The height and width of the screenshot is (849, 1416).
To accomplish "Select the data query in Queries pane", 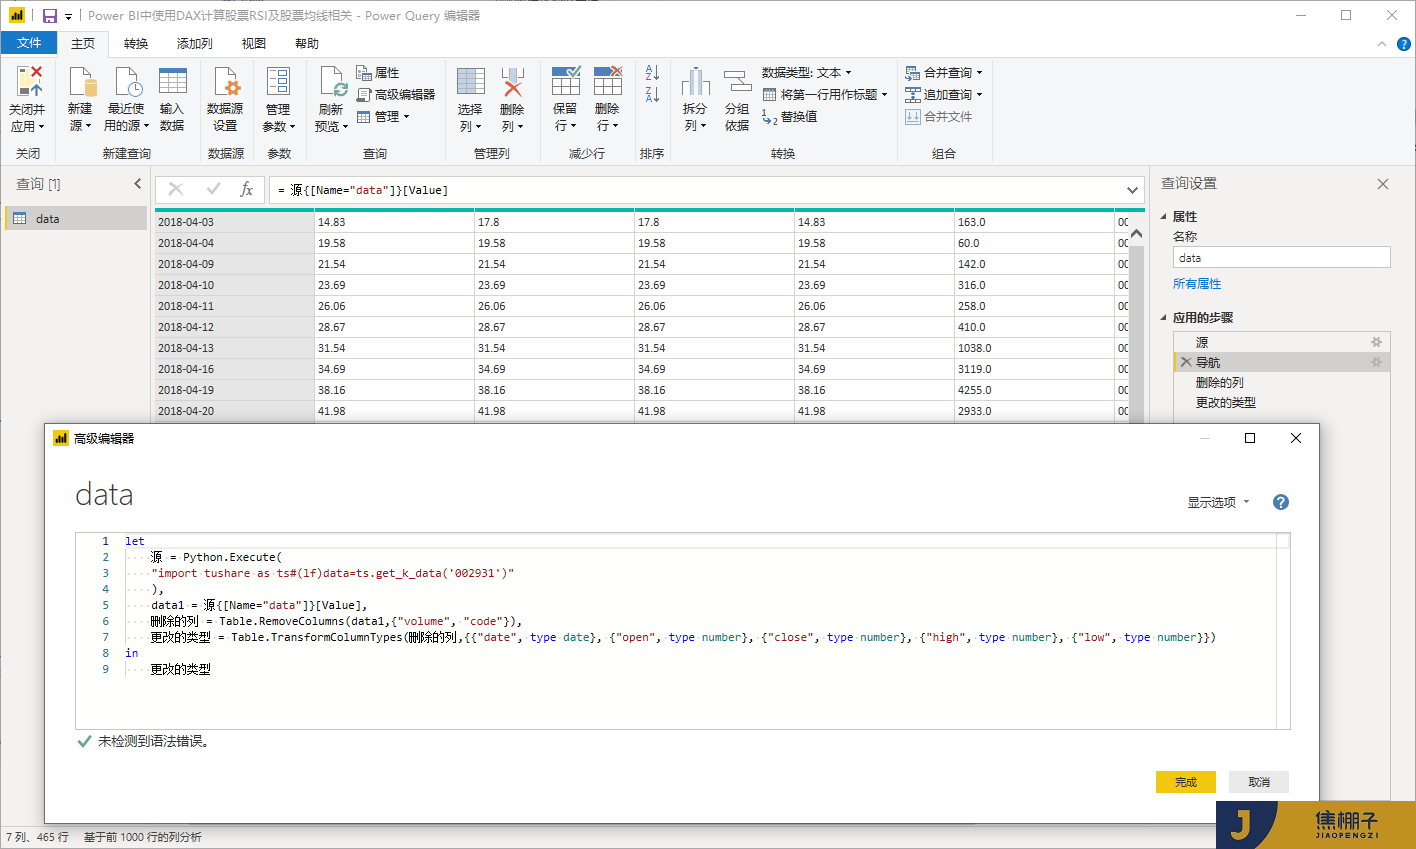I will 76,218.
